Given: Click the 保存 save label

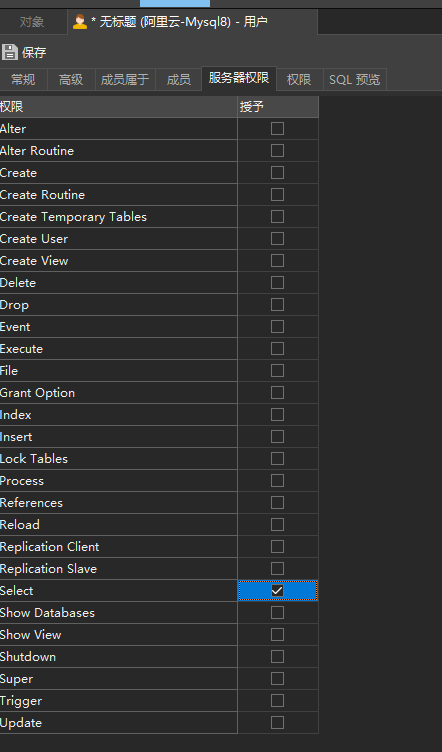Looking at the screenshot, I should click(34, 52).
